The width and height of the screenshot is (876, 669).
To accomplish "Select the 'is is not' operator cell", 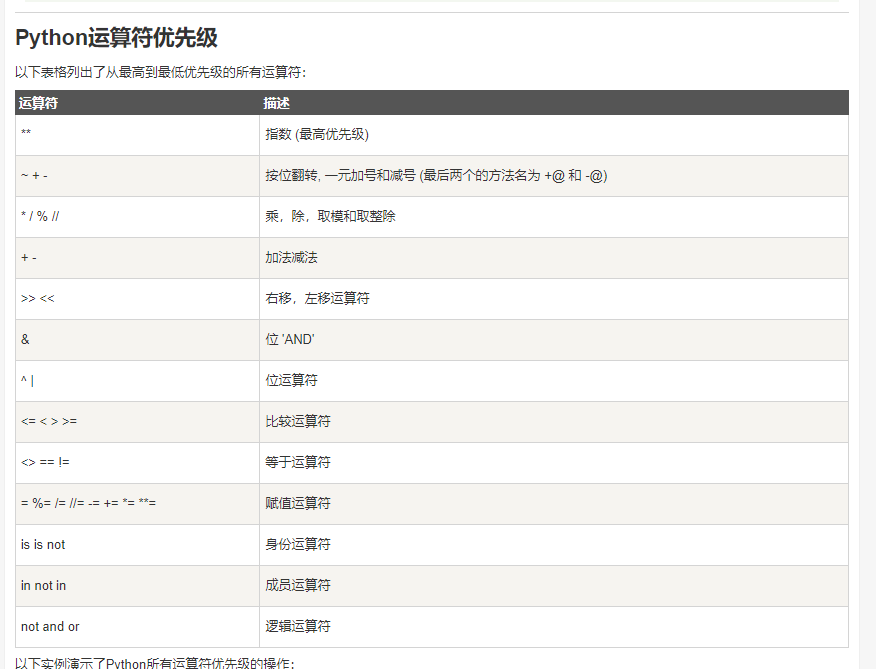I will click(137, 545).
